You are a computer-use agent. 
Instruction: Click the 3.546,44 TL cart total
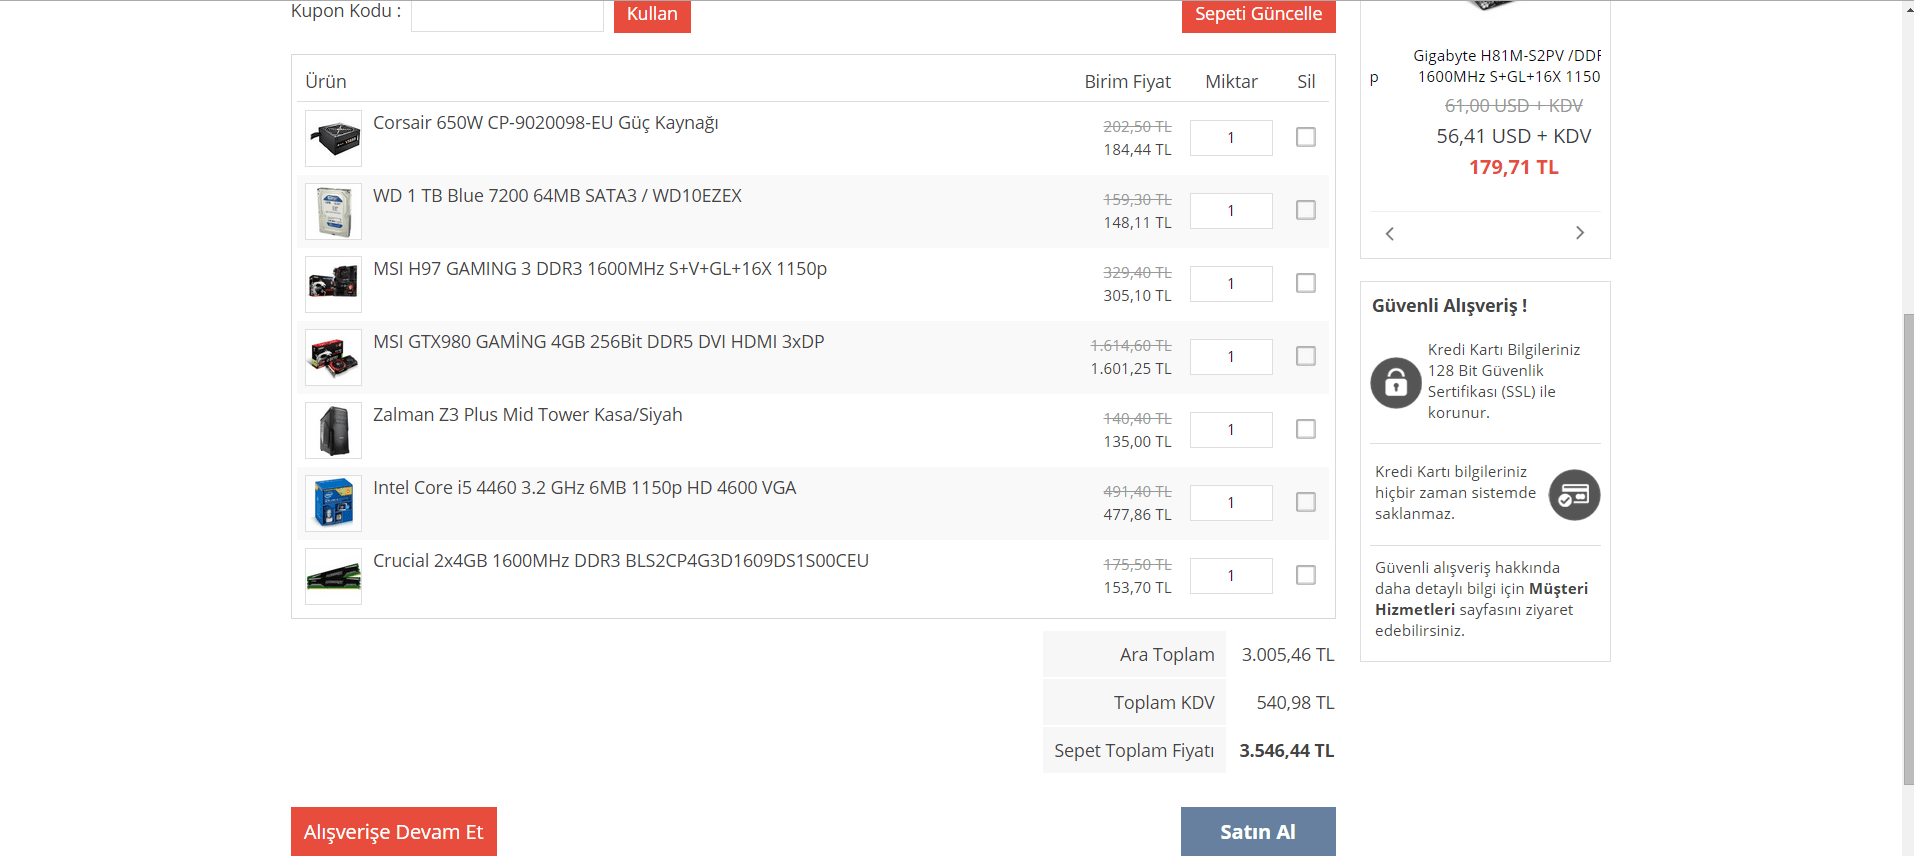[x=1287, y=751]
